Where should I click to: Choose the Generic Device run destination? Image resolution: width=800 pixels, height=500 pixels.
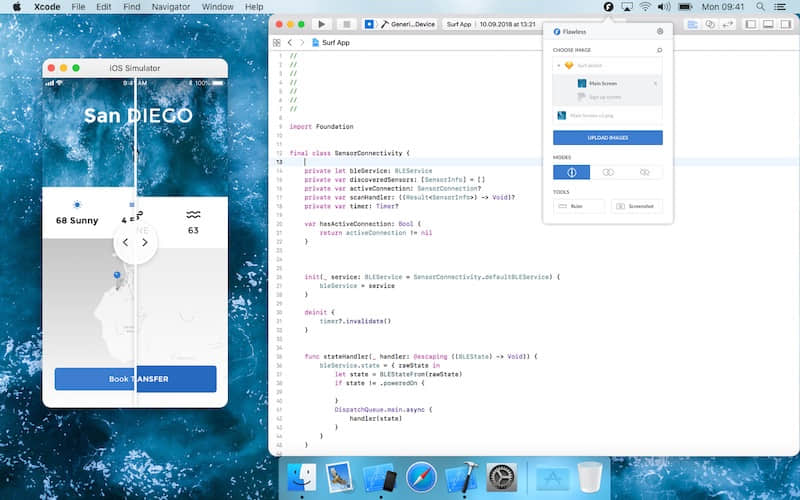[x=408, y=24]
